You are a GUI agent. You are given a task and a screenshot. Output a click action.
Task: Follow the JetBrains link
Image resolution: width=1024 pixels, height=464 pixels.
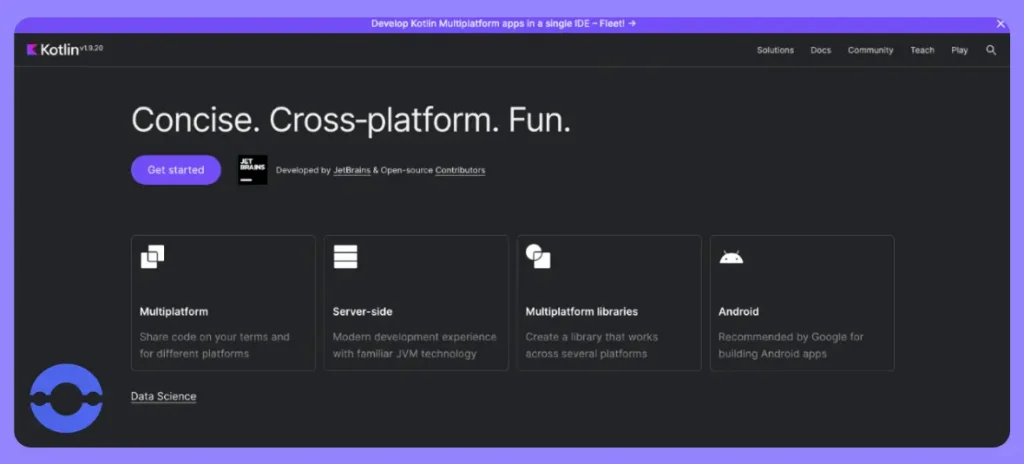tap(352, 170)
